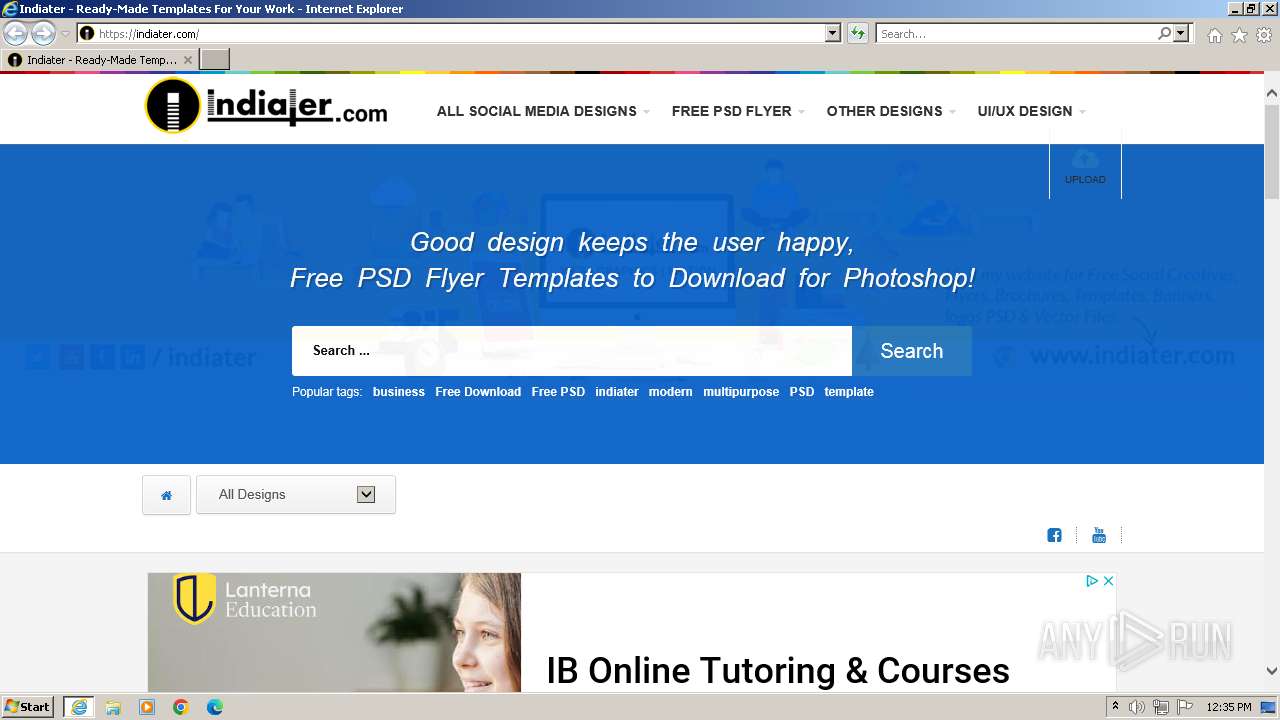Click the blue home icon button
Image resolution: width=1280 pixels, height=720 pixels.
166,495
